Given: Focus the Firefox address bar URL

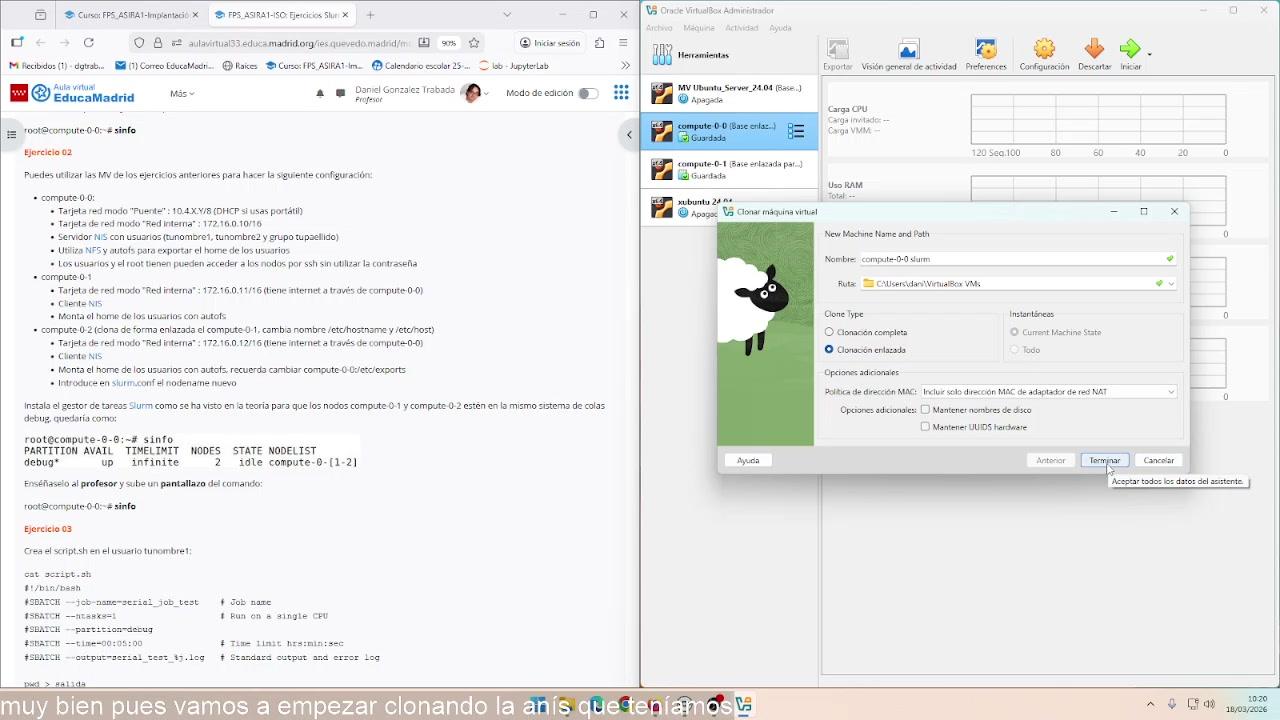Looking at the screenshot, I should pos(299,43).
